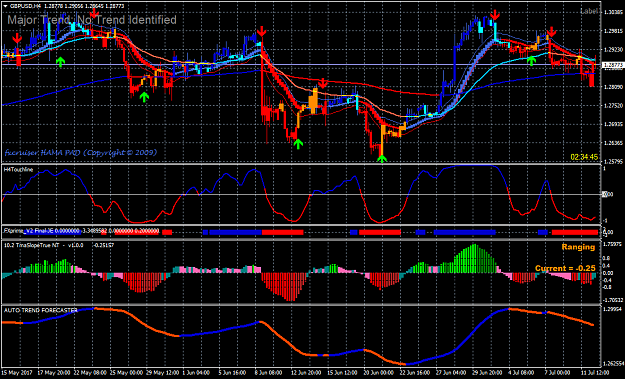Select the gray 'Label' text object
The height and width of the screenshot is (379, 625).
[589, 12]
